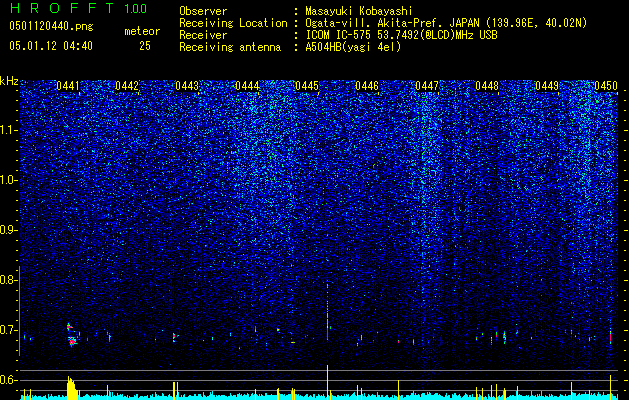Click file name 0501120440.png
629x400 pixels.
click(x=51, y=27)
